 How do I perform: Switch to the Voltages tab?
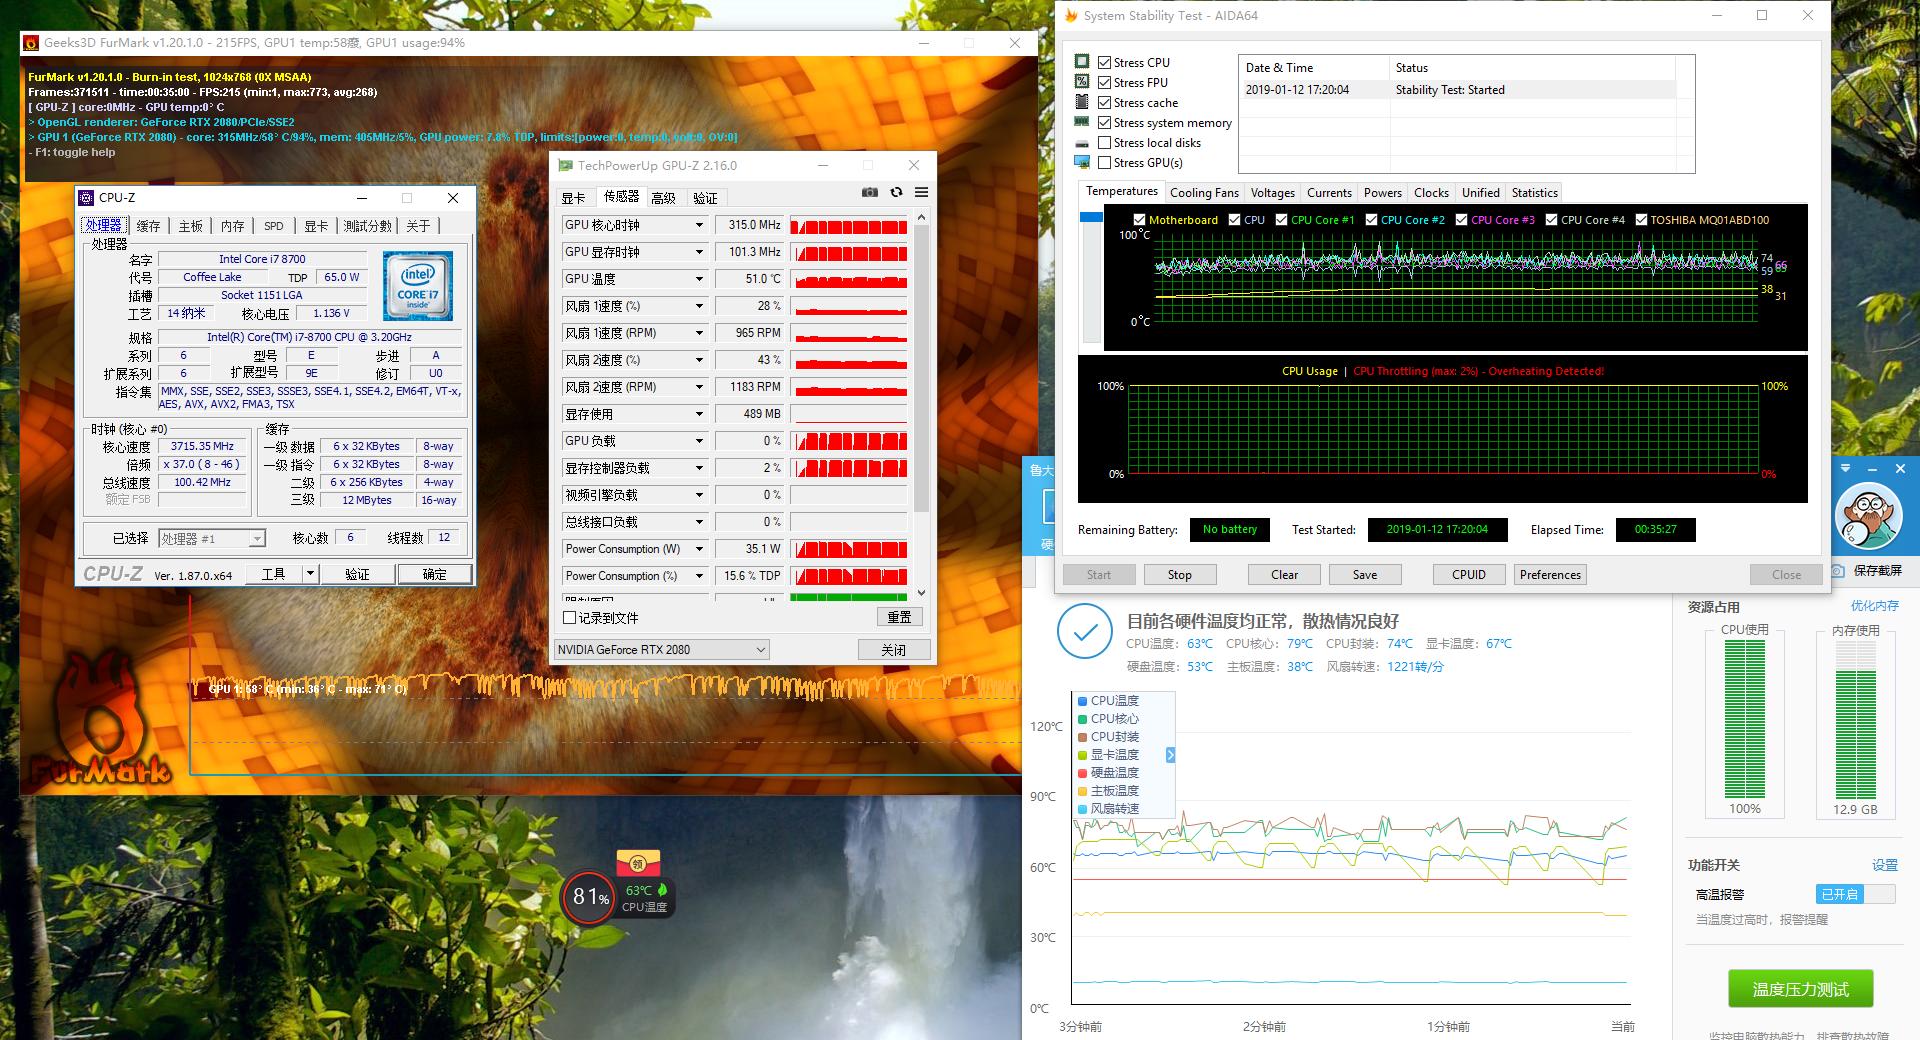[x=1272, y=193]
